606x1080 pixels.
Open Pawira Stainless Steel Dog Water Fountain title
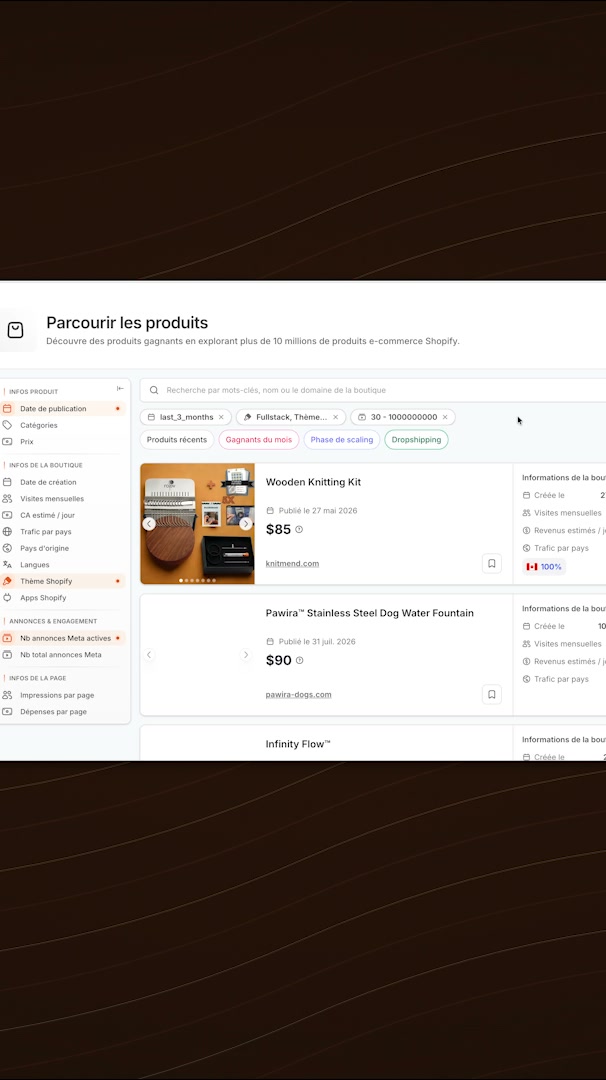pyautogui.click(x=370, y=613)
